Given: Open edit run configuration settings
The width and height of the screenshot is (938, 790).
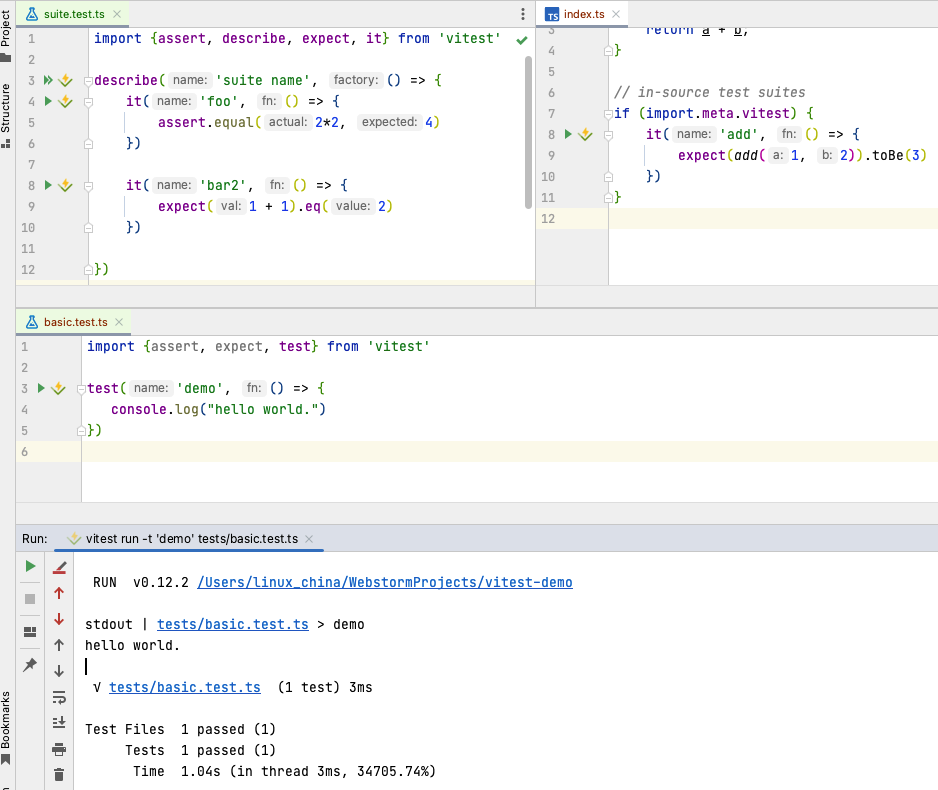Looking at the screenshot, I should pos(59,568).
